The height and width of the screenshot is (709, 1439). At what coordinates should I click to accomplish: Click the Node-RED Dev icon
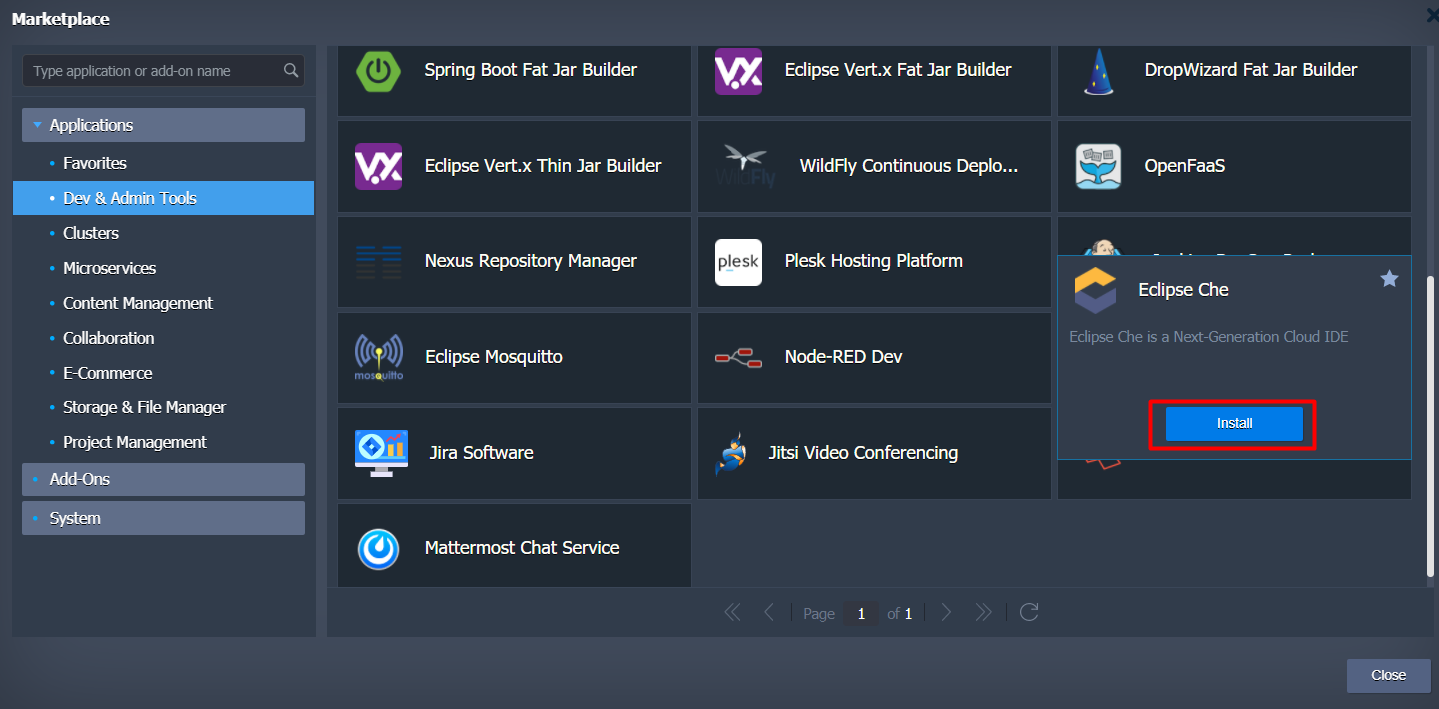click(x=738, y=357)
